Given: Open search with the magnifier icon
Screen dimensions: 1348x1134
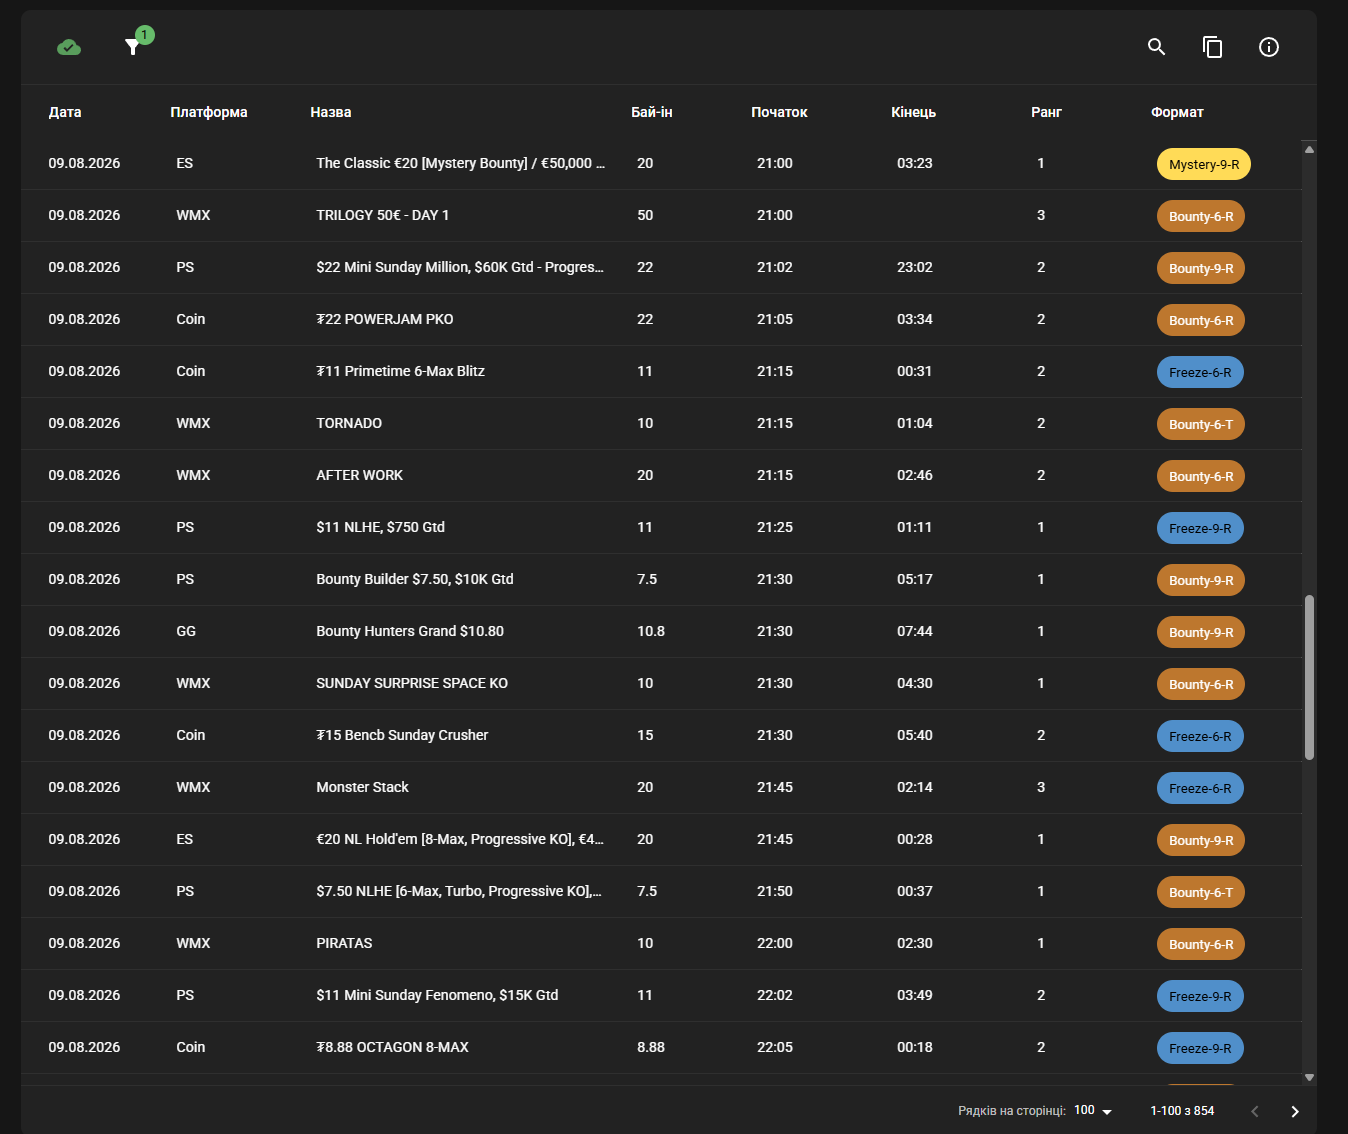Looking at the screenshot, I should 1157,47.
